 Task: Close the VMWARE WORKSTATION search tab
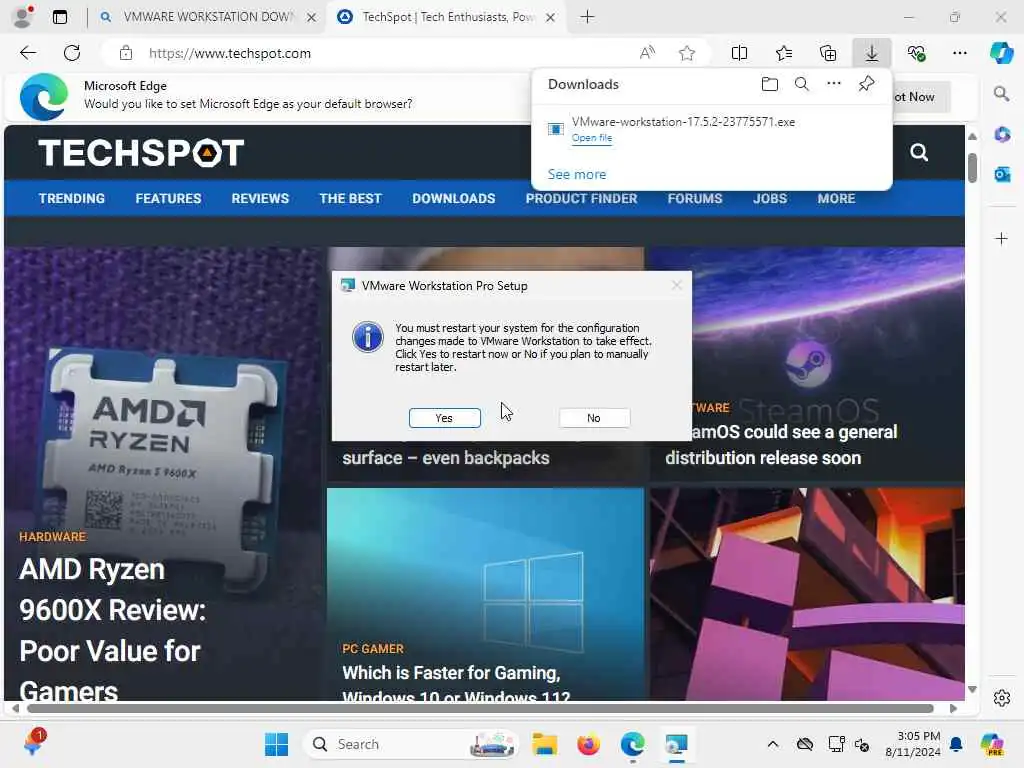[x=312, y=18]
